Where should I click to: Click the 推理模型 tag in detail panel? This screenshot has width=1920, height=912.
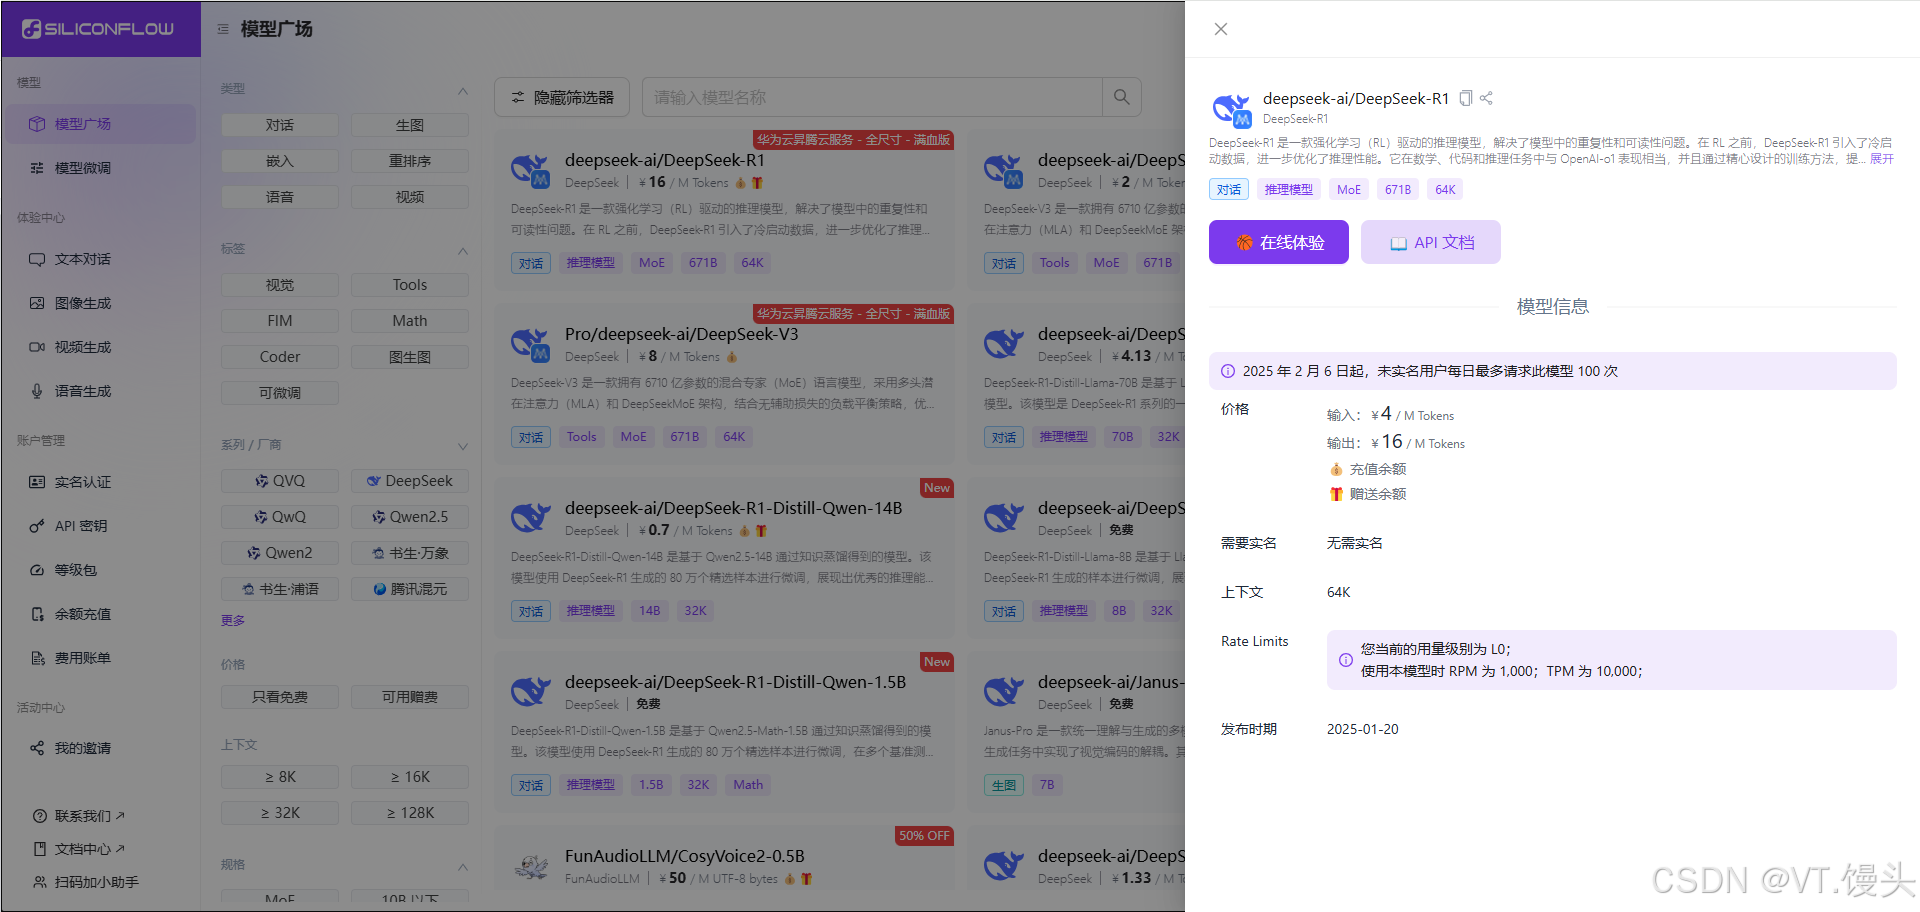click(1289, 189)
